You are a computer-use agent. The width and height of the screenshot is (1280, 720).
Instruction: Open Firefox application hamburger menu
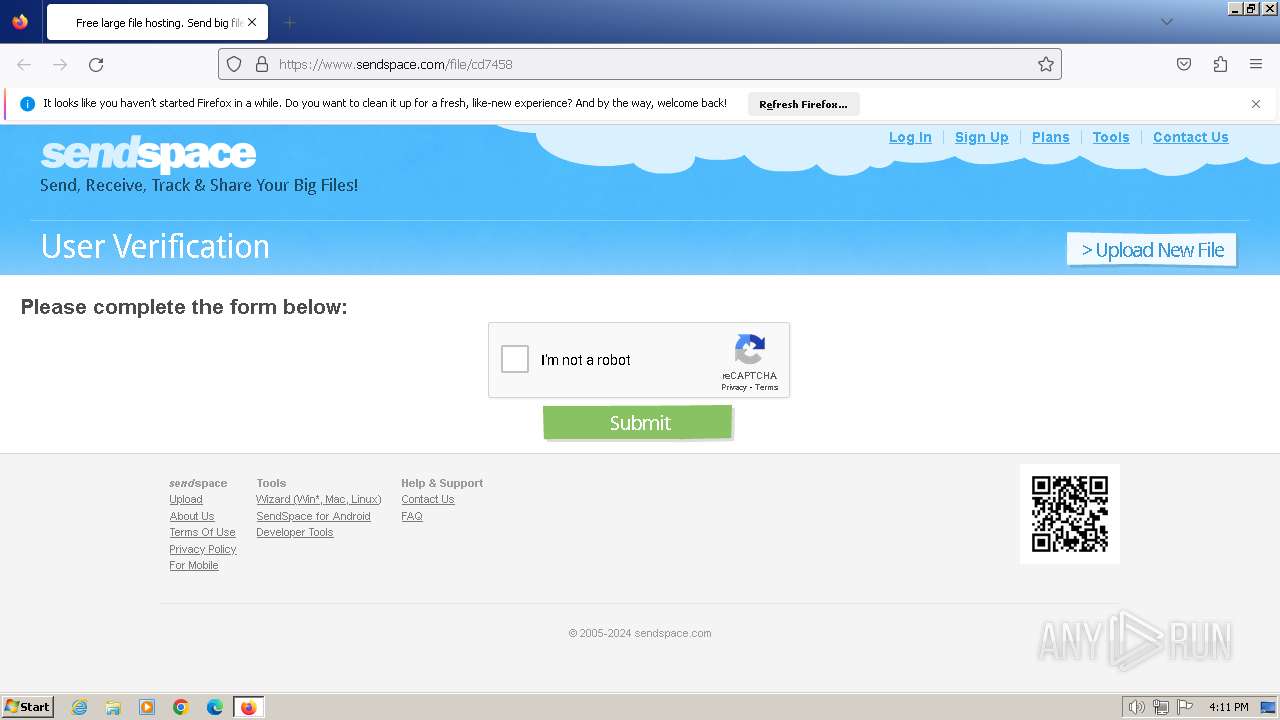pos(1256,64)
